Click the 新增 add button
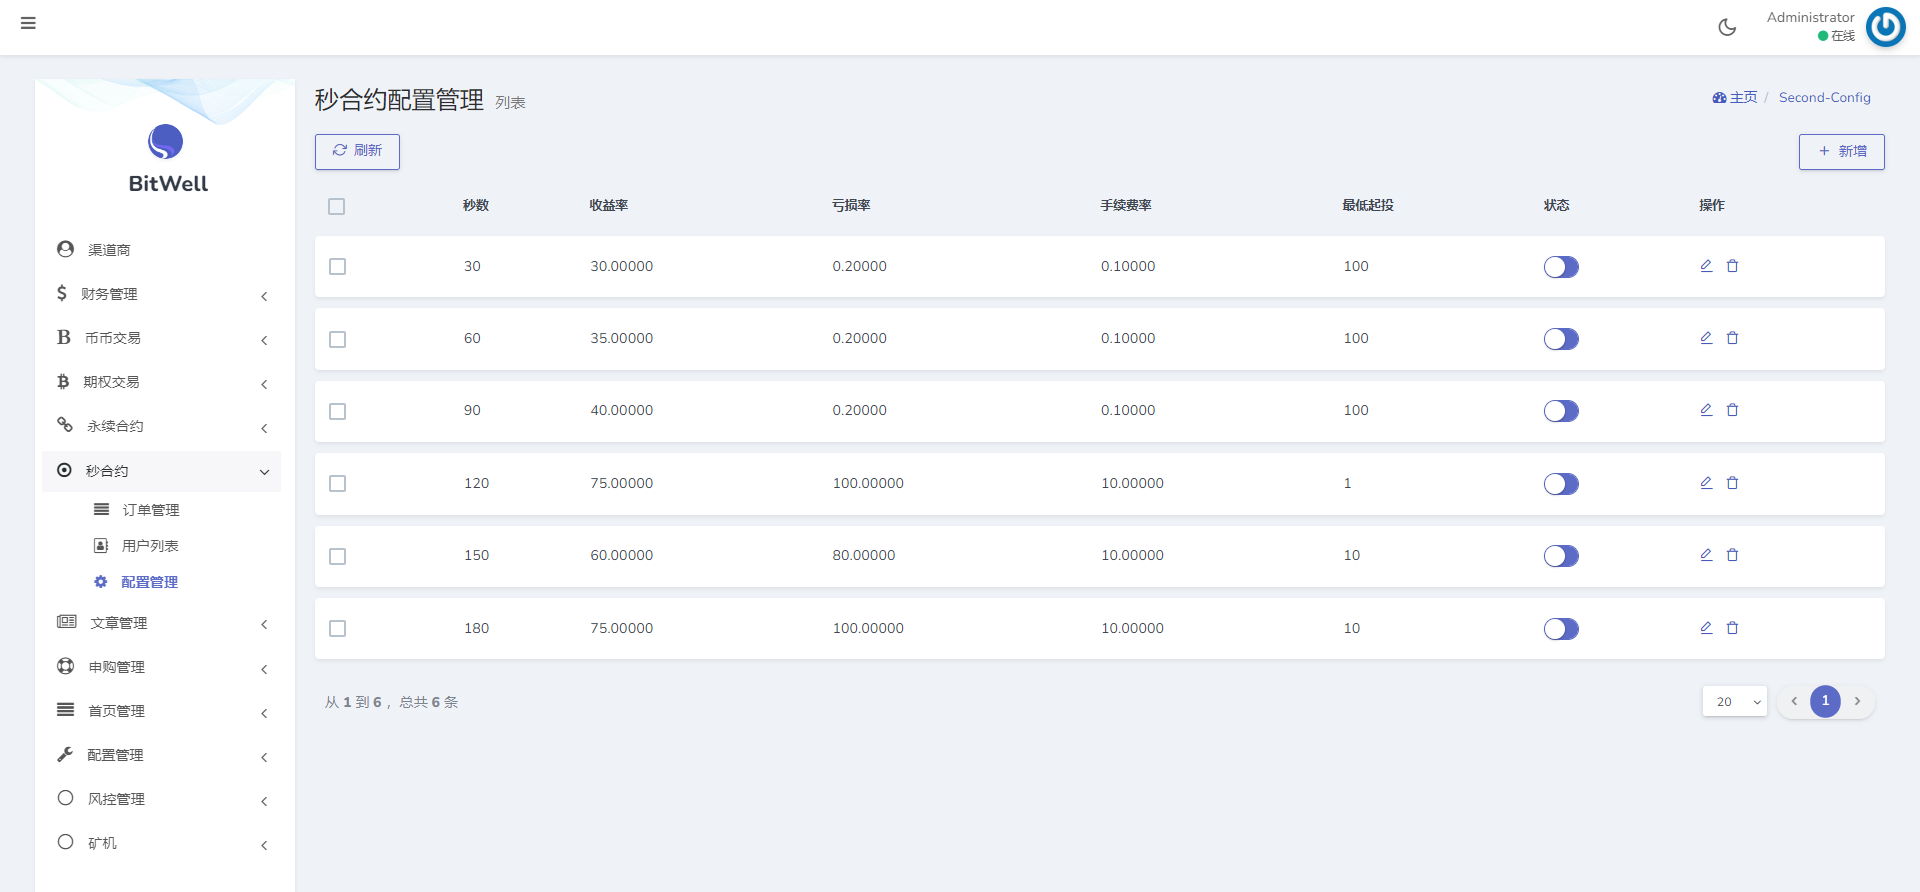The height and width of the screenshot is (892, 1920). click(x=1841, y=152)
